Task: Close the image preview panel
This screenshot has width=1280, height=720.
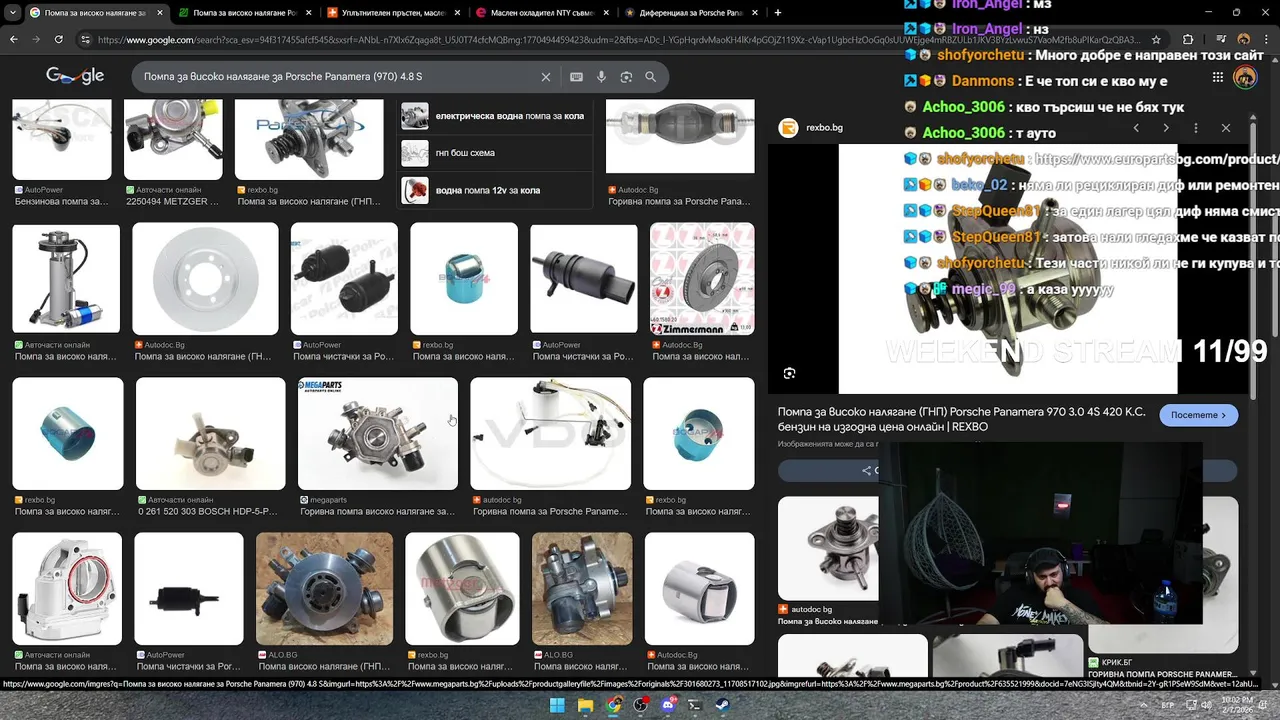Action: [1226, 128]
